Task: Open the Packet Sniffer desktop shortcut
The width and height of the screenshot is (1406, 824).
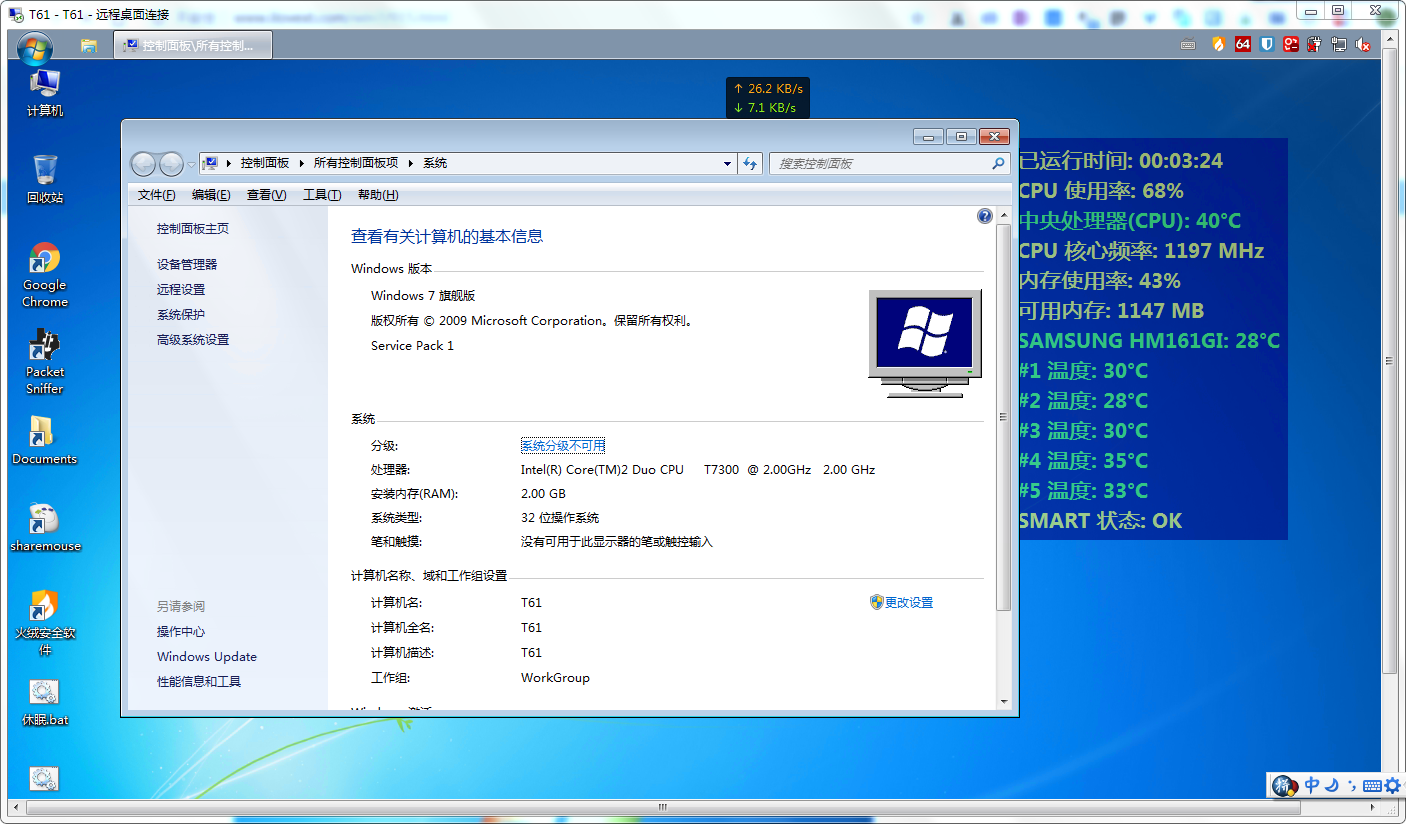Action: pyautogui.click(x=45, y=362)
